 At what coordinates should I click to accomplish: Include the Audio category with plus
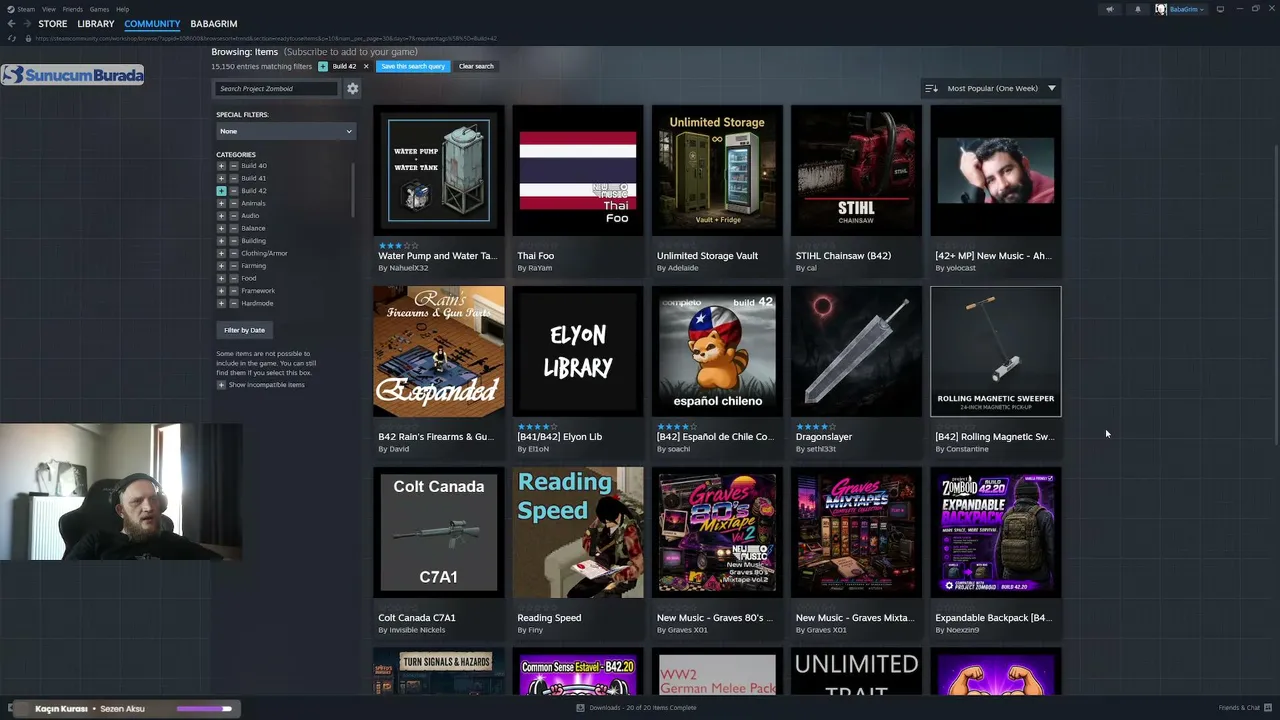point(221,216)
